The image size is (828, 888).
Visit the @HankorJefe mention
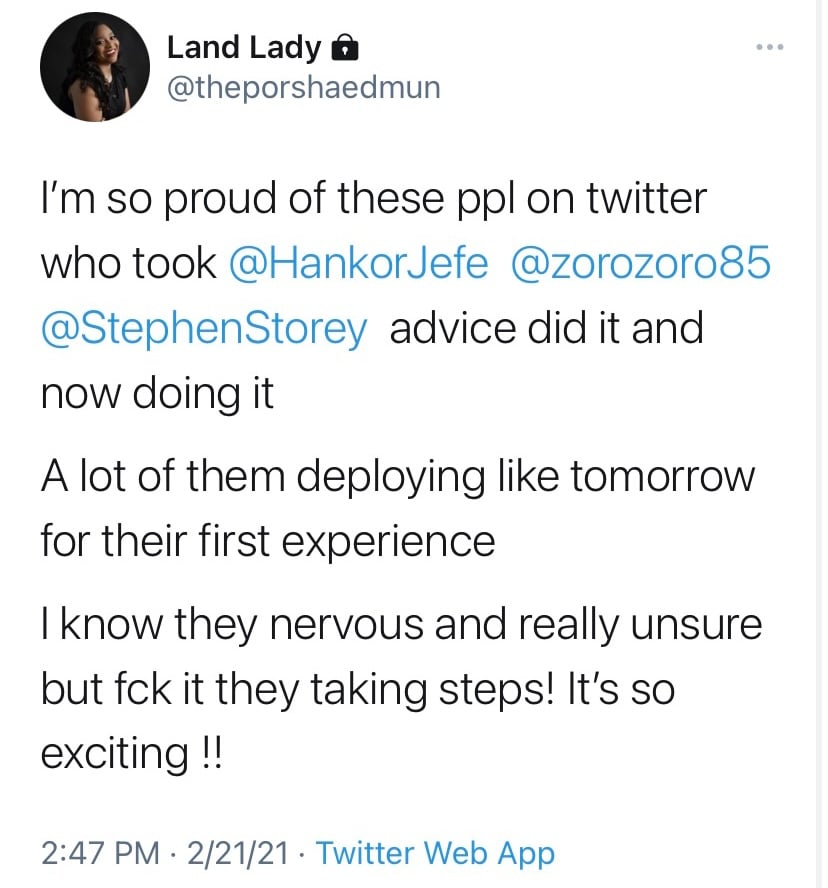(x=358, y=263)
